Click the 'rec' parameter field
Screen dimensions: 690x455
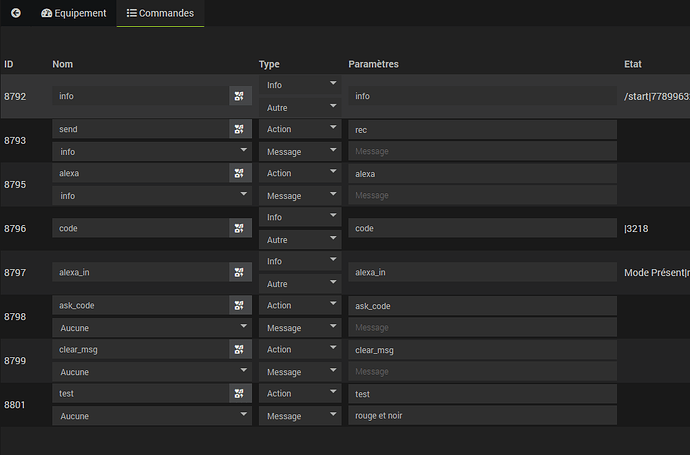point(482,129)
